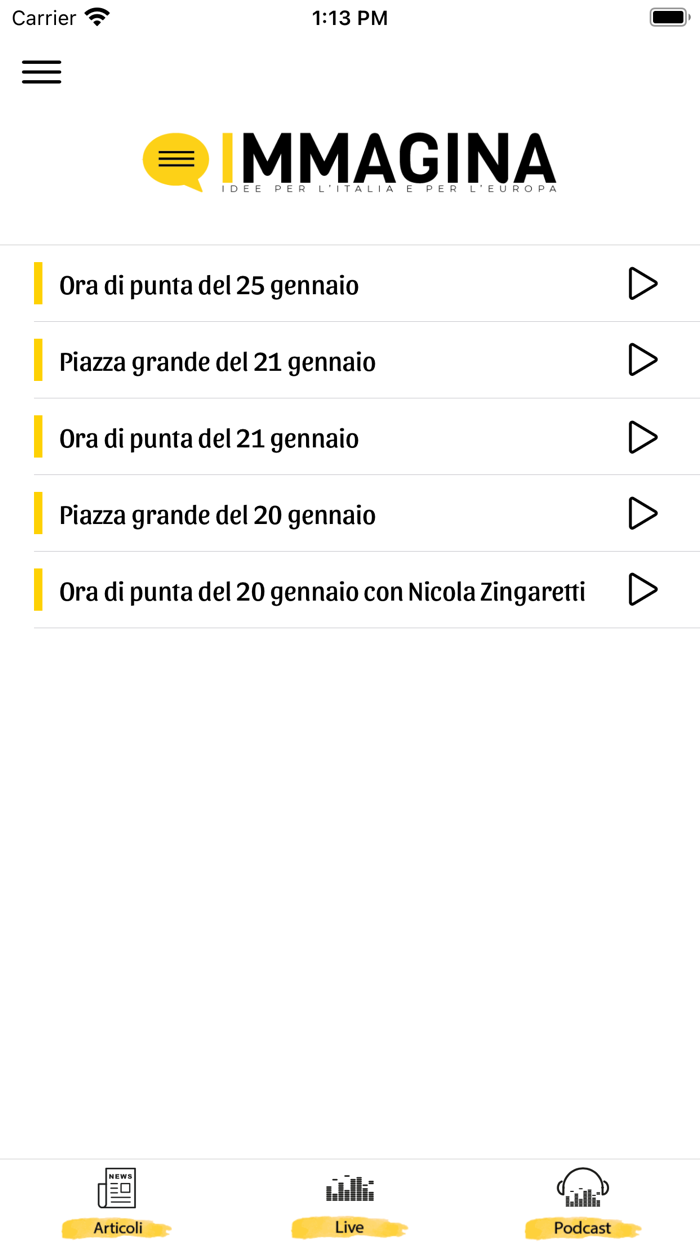The image size is (700, 1244).
Task: Select the Live equalizer icon
Action: [349, 1188]
